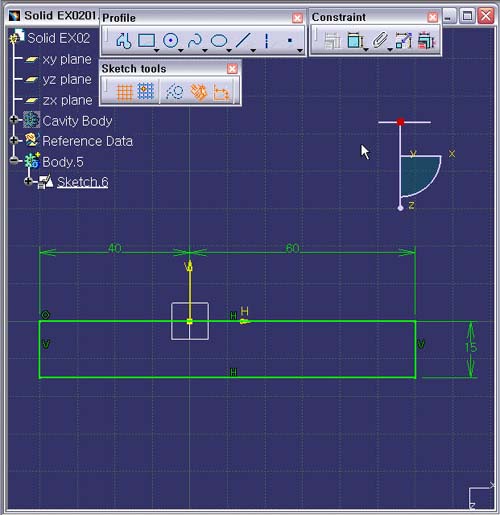The image size is (500, 515).
Task: Click the Point tool
Action: [x=290, y=41]
